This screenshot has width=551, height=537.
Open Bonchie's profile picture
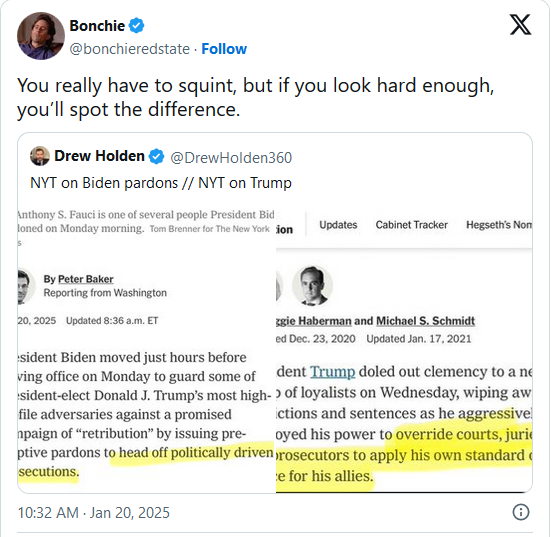(41, 36)
